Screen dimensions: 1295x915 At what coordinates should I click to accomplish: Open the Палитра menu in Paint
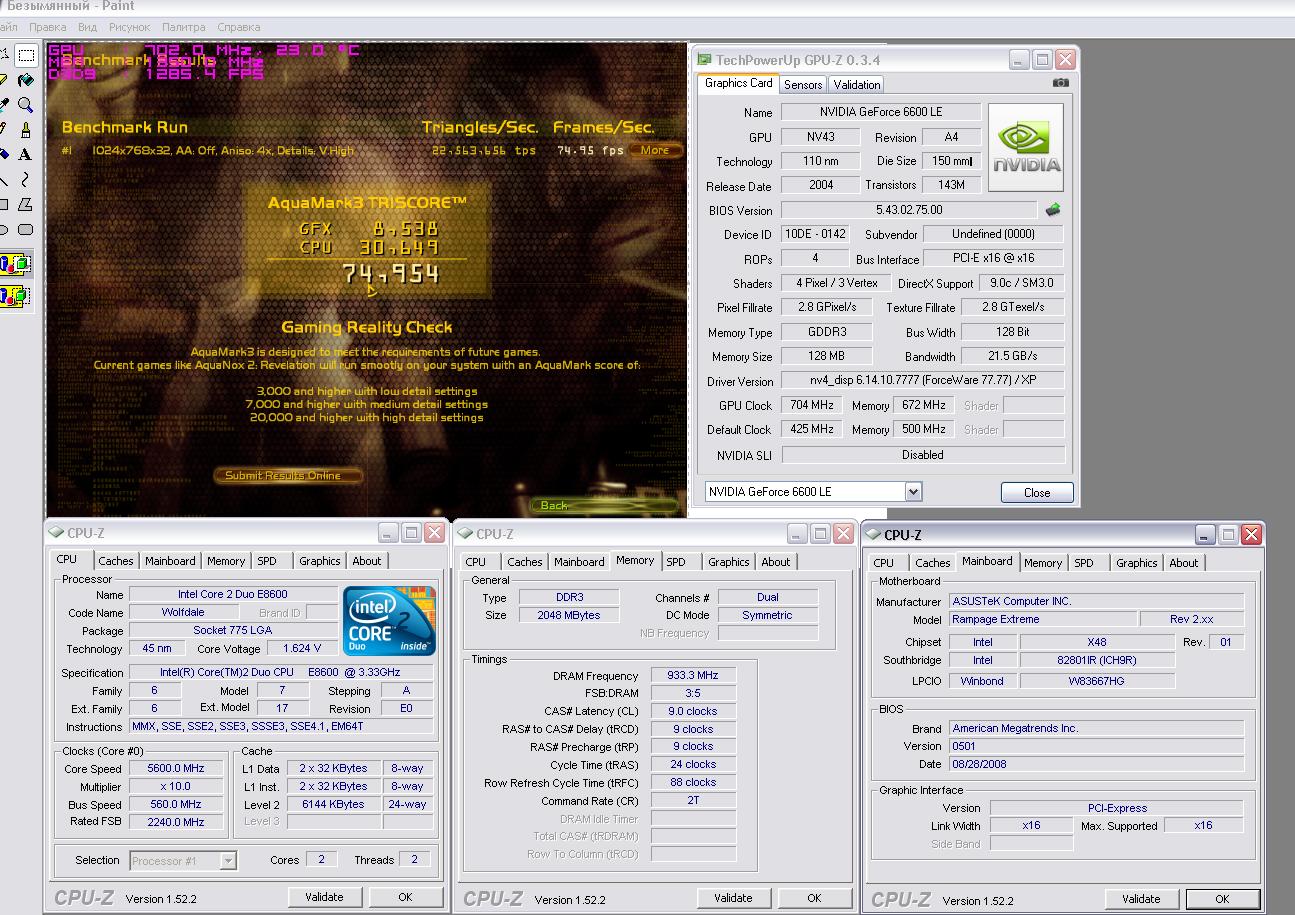[184, 27]
